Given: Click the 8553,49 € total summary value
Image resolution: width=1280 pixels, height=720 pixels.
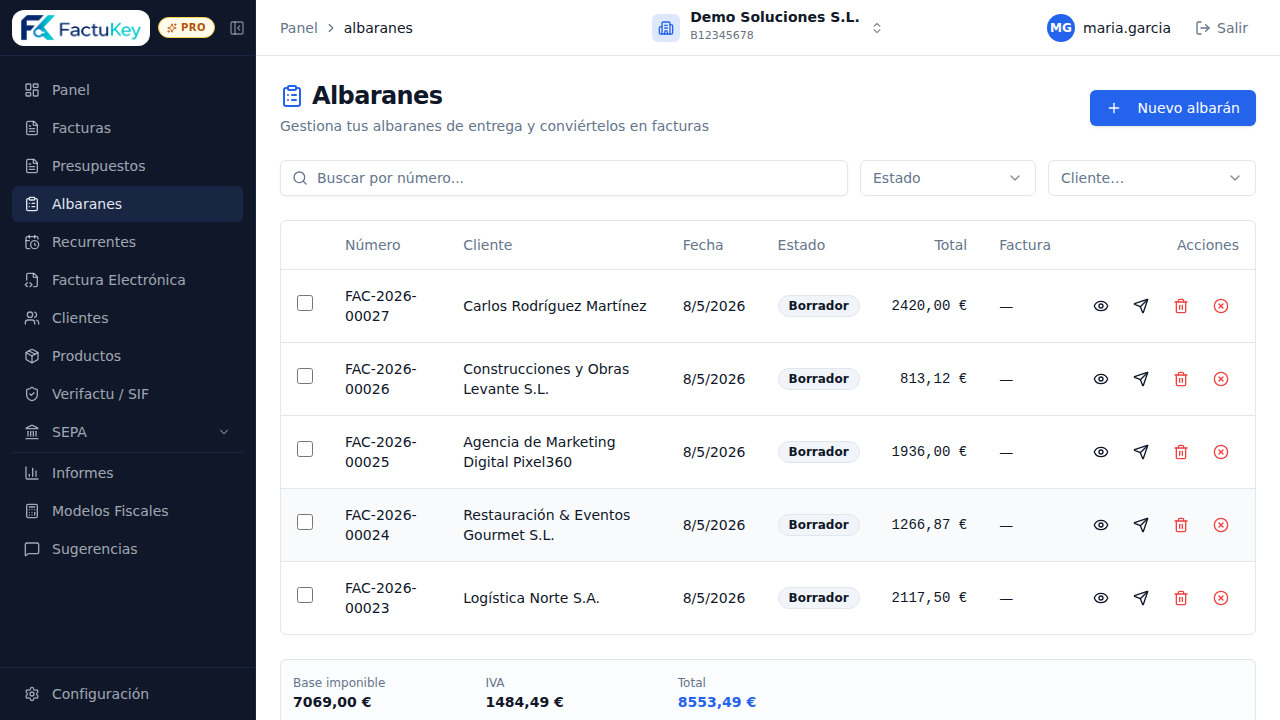Looking at the screenshot, I should [x=717, y=702].
